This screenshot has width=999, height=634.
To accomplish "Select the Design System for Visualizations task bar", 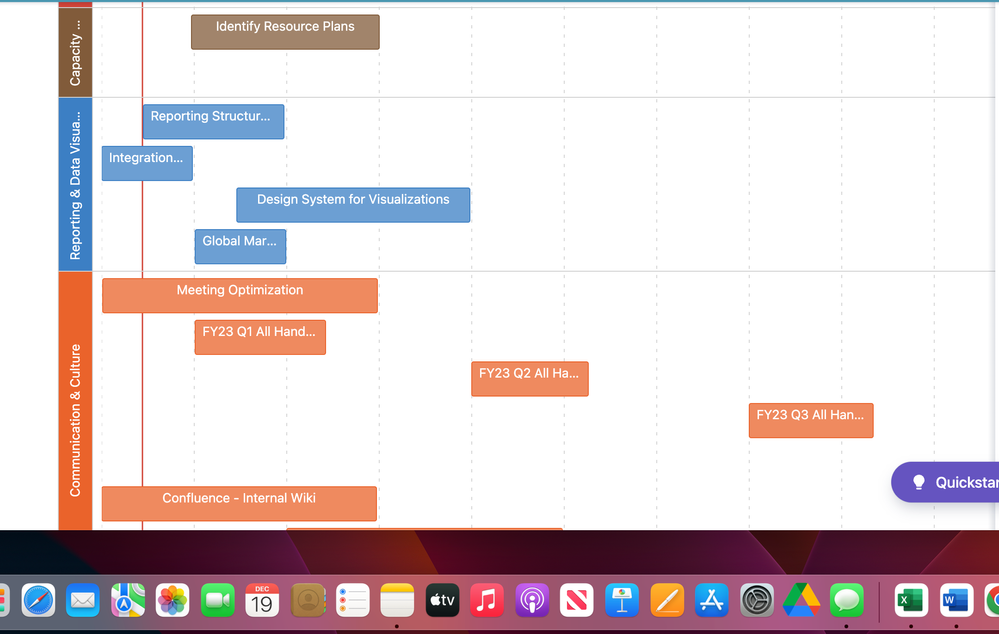I will pyautogui.click(x=352, y=204).
